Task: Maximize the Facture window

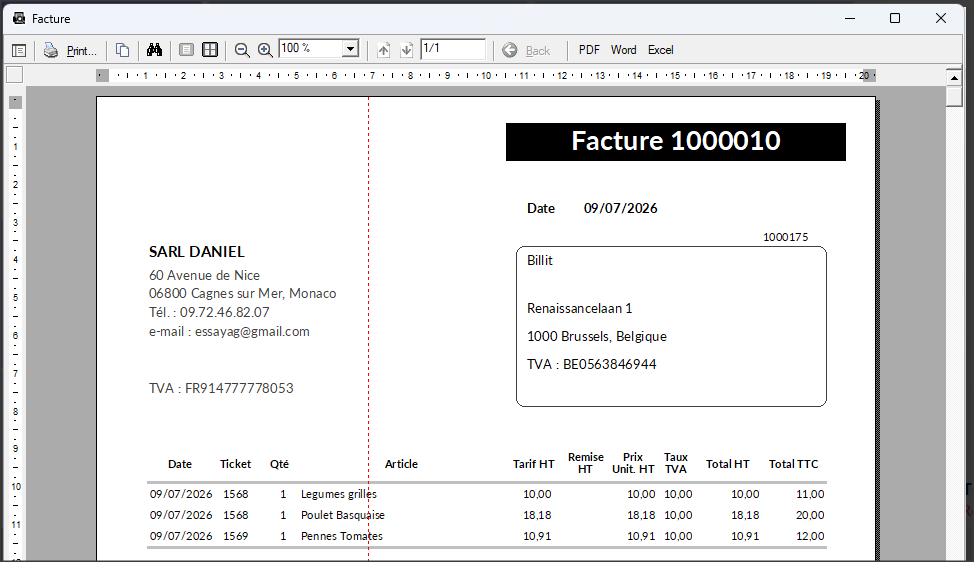Action: tap(895, 19)
